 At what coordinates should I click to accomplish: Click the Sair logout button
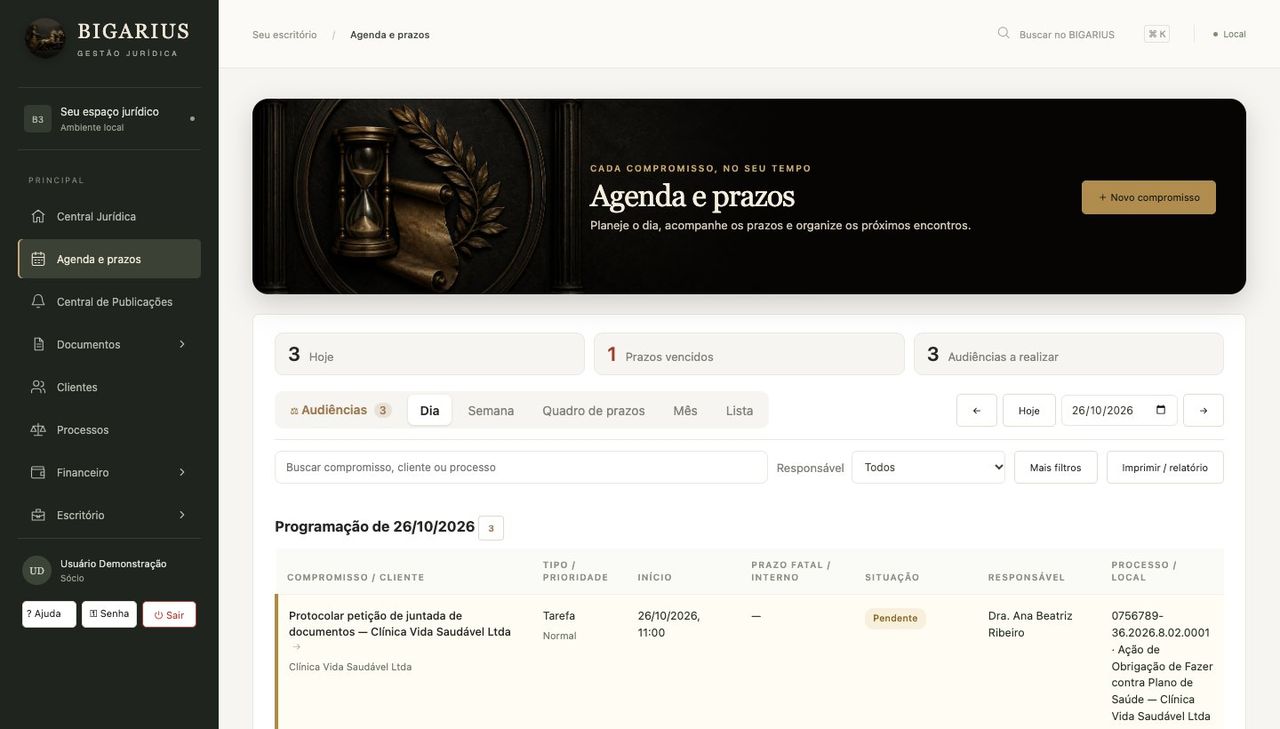pos(169,615)
